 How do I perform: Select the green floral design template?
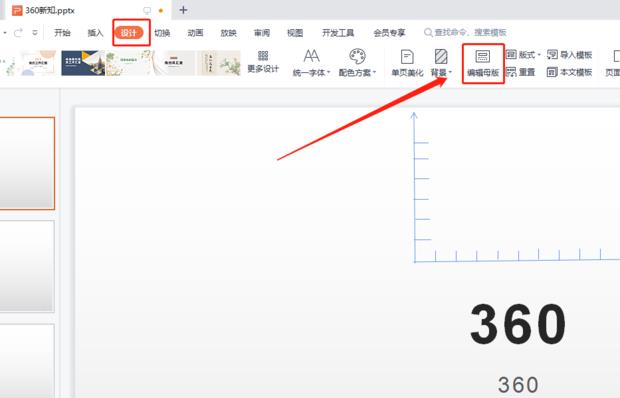point(129,63)
